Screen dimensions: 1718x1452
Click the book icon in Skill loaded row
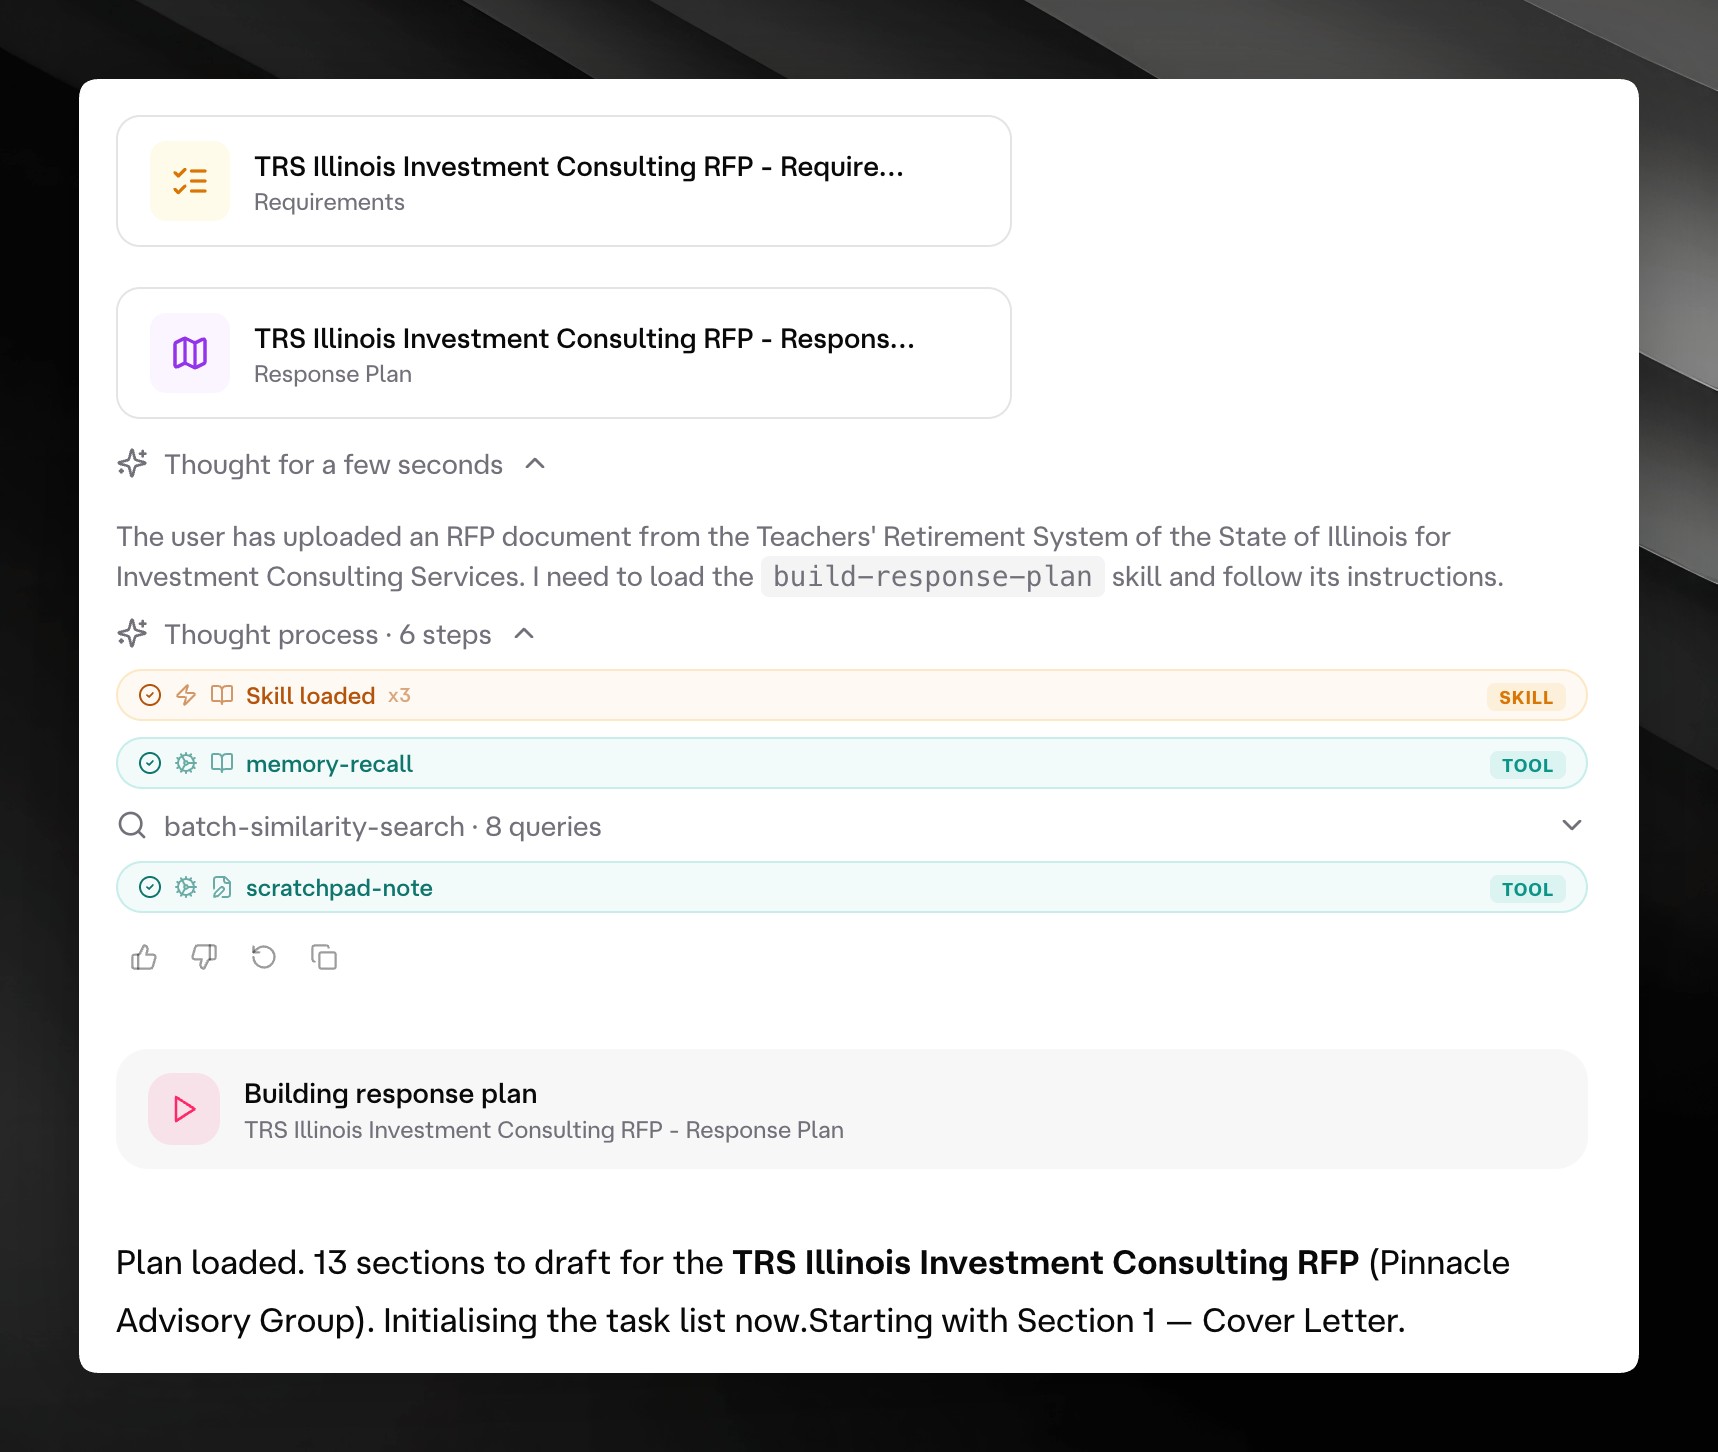point(222,695)
